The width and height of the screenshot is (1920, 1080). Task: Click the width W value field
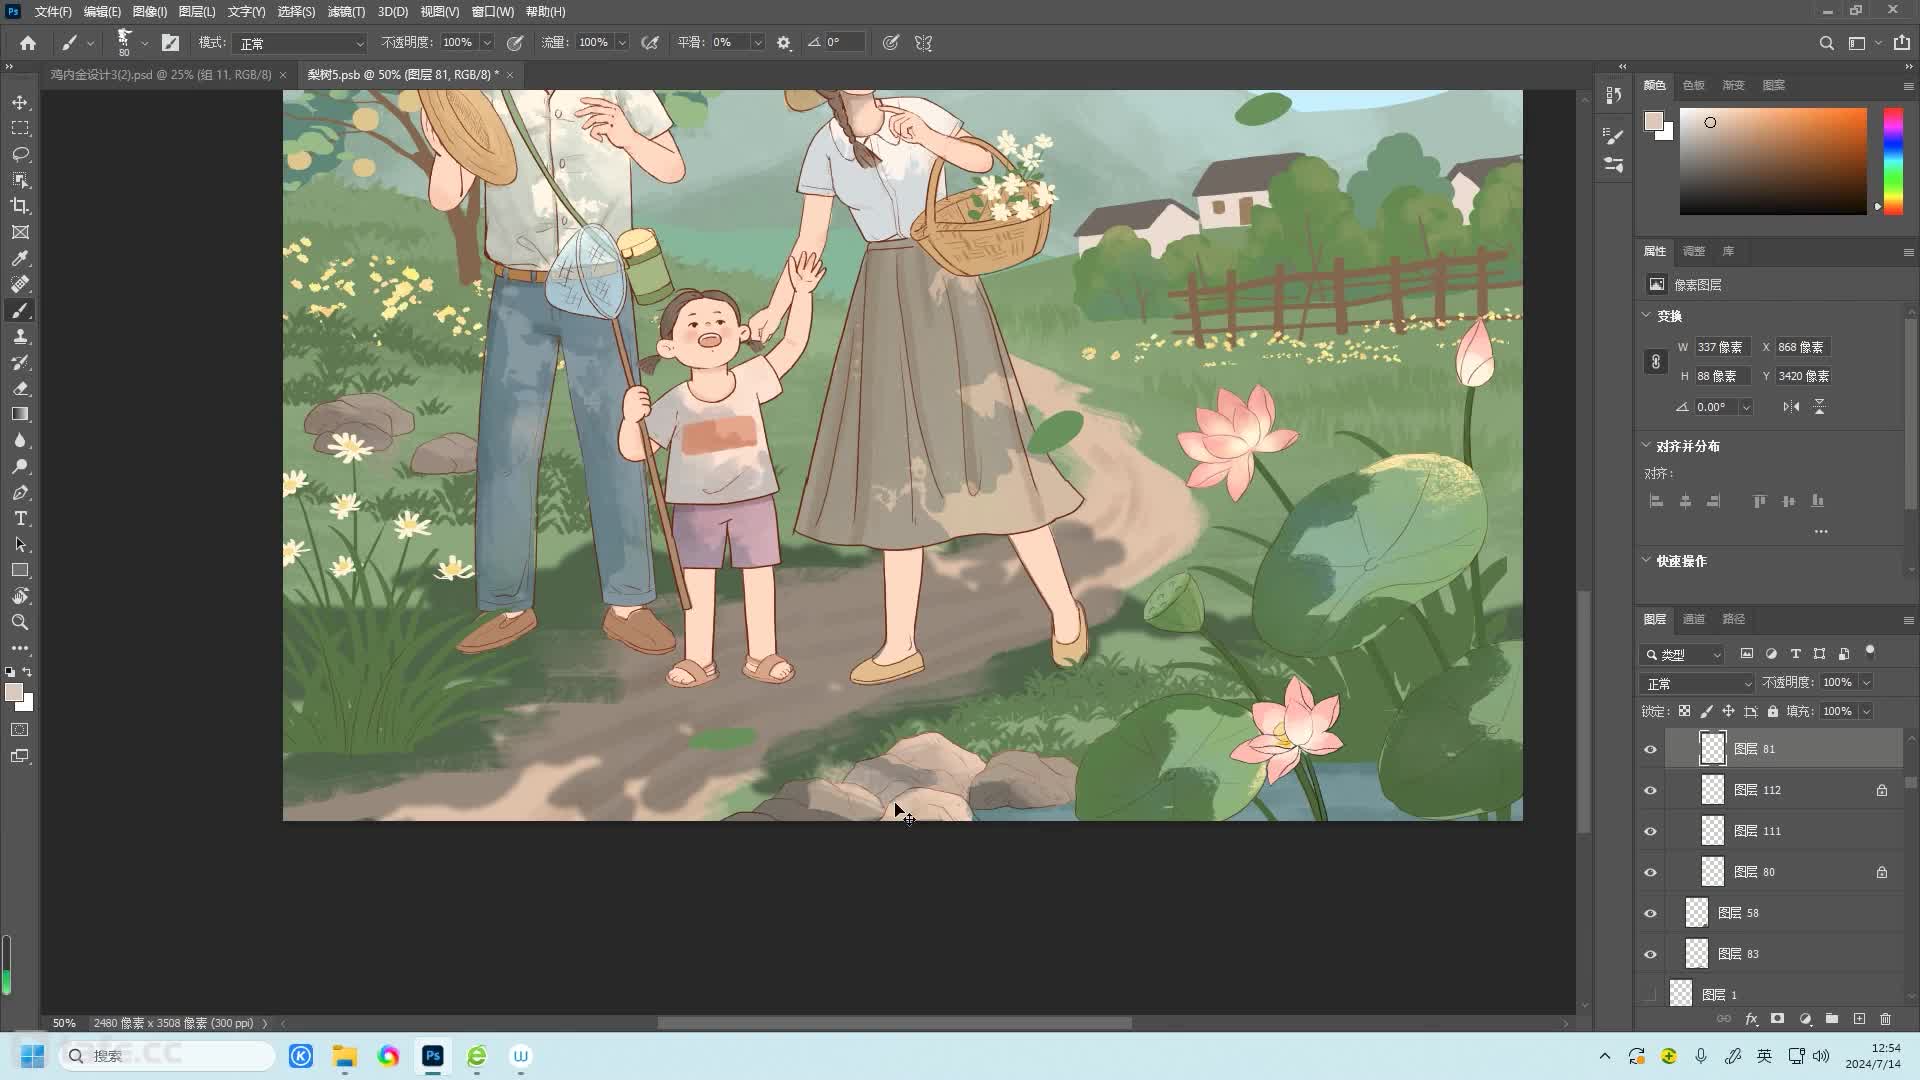pyautogui.click(x=1722, y=347)
